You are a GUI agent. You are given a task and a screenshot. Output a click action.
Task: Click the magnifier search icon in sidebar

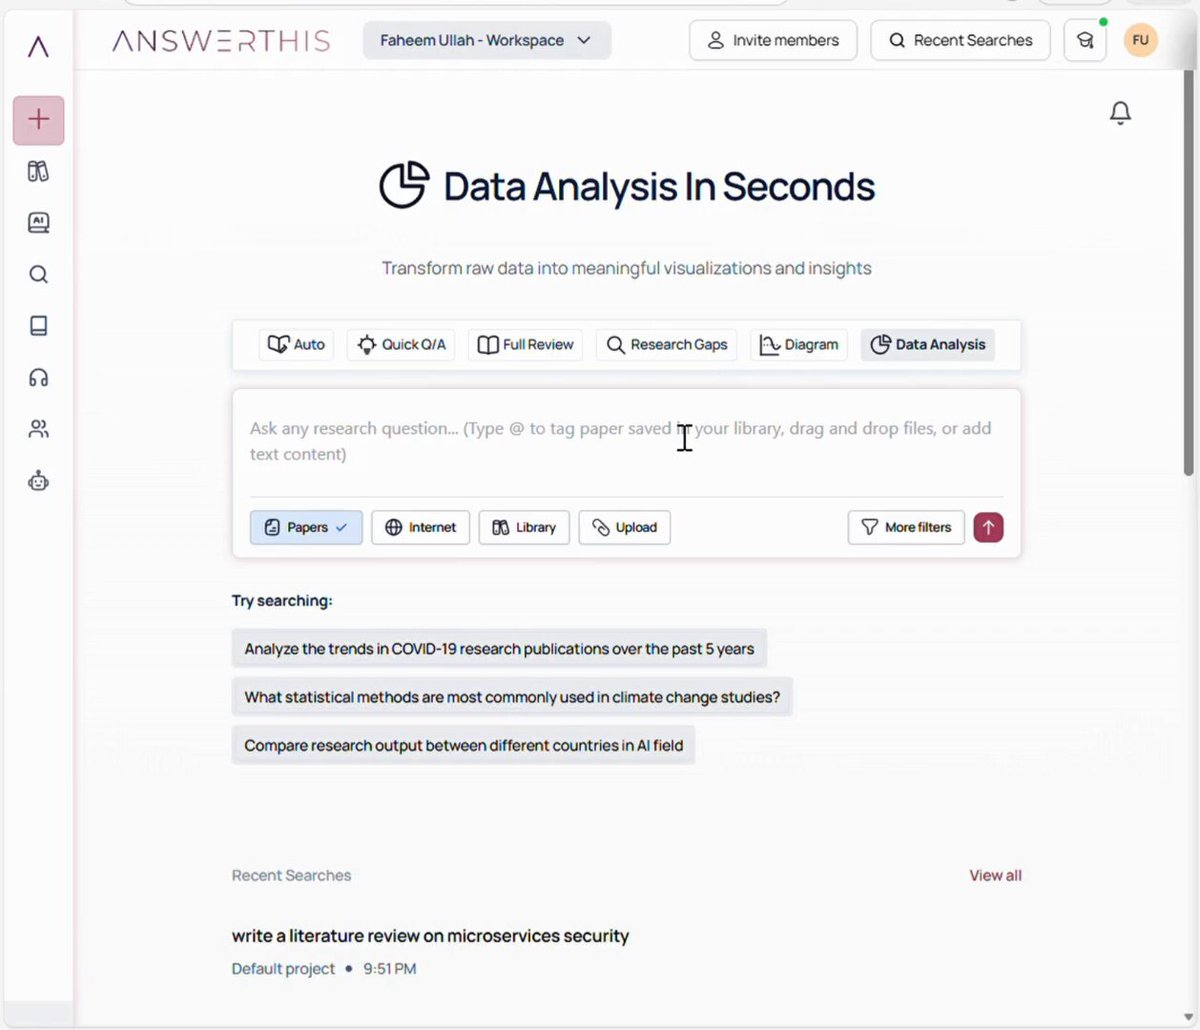tap(39, 274)
